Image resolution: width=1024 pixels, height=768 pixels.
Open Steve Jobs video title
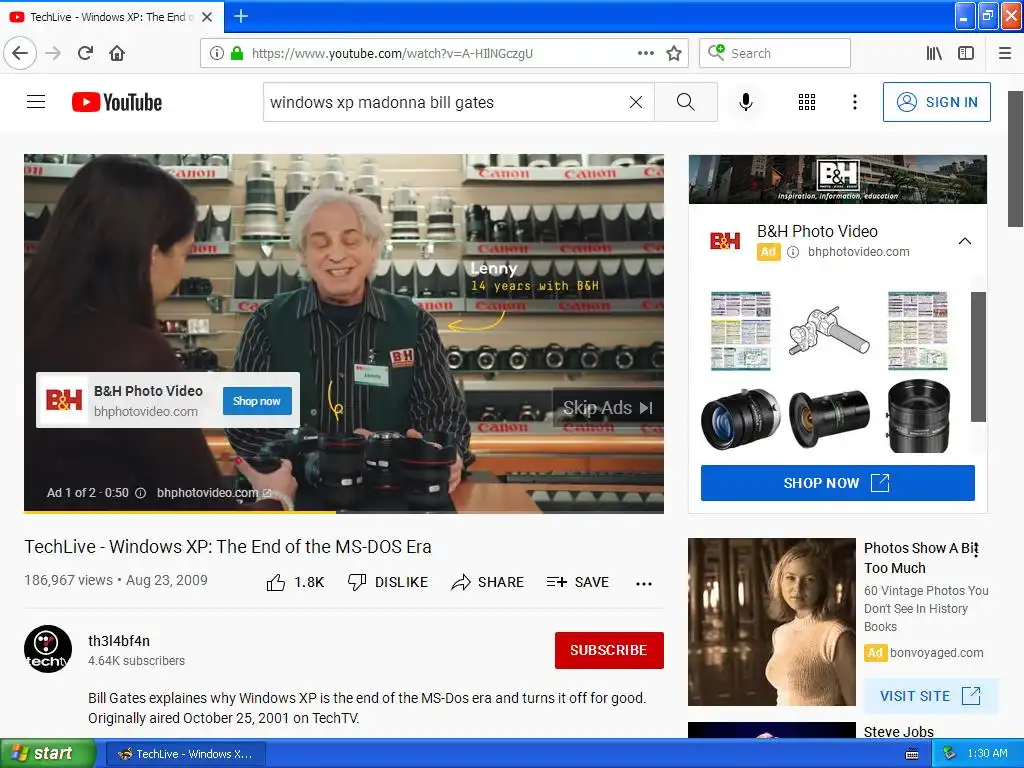[x=899, y=731]
